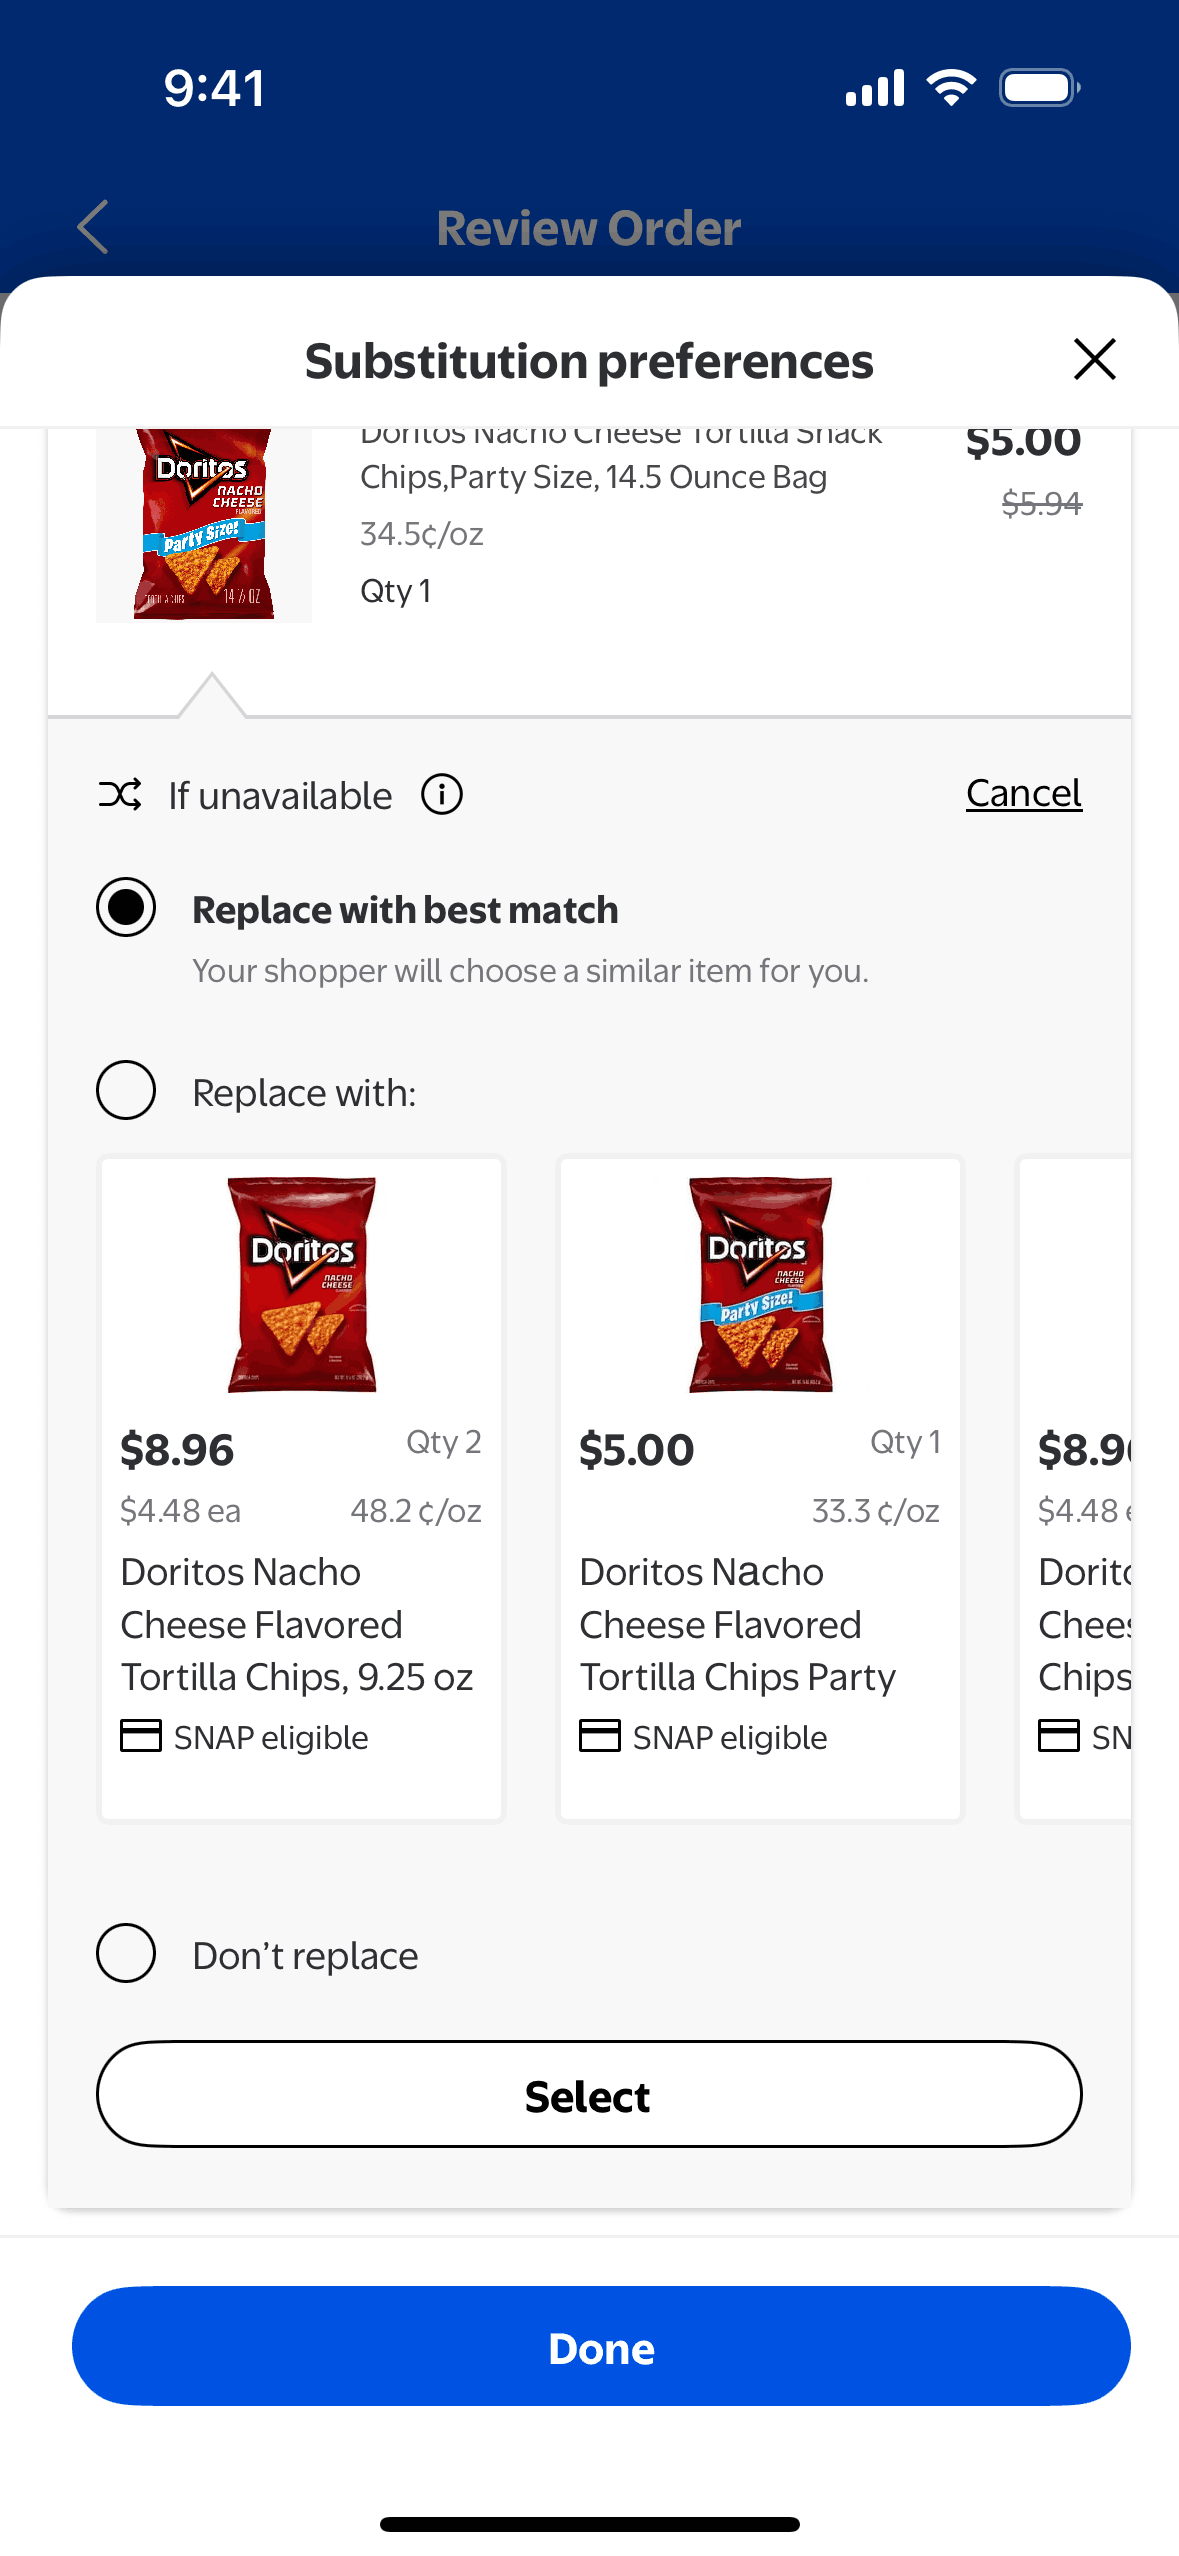Tap the cellular signal icon

pyautogui.click(x=875, y=88)
